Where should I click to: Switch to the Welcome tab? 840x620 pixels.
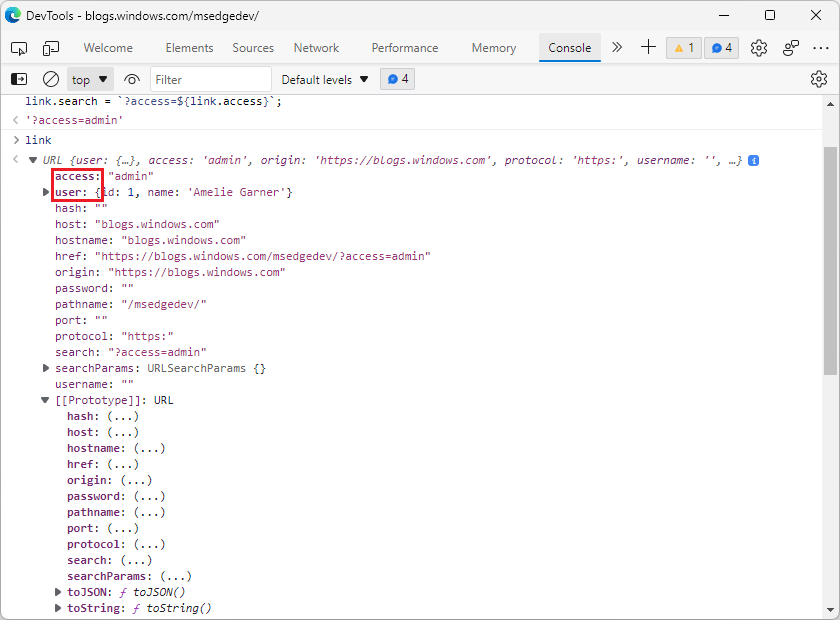[108, 48]
